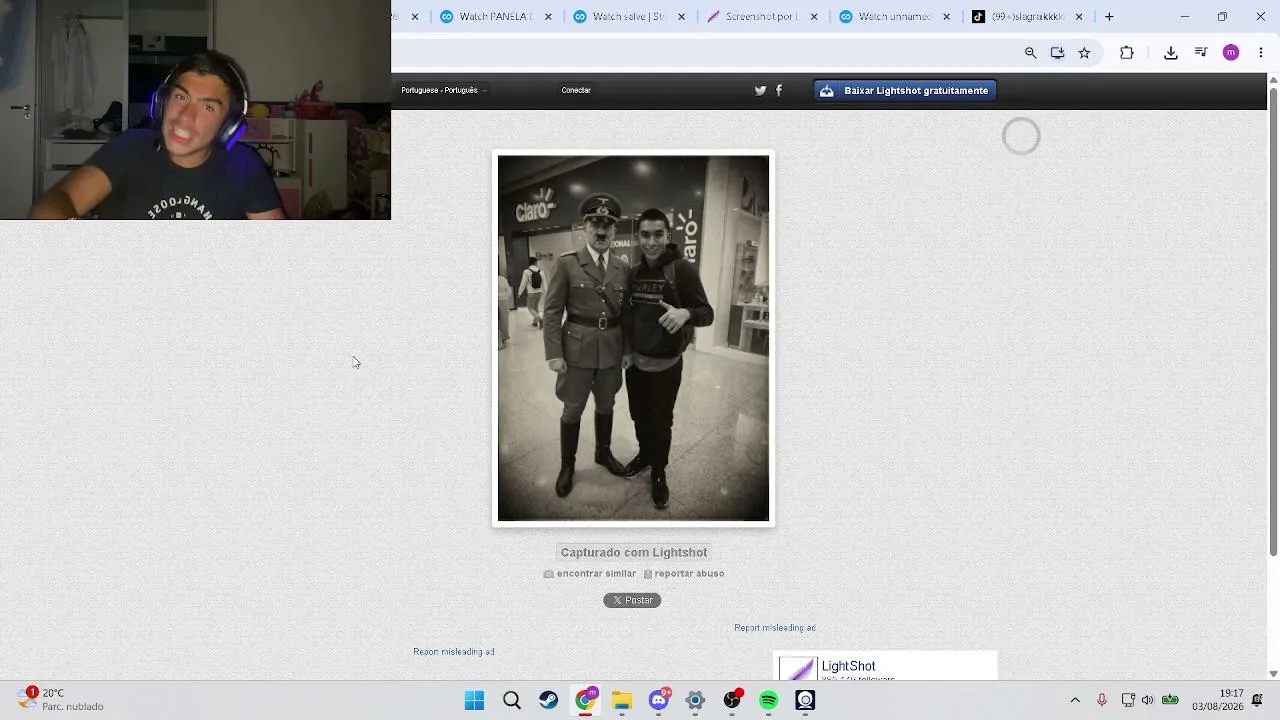Viewport: 1280px width, 720px height.
Task: Click the Report misleading ad link above the LightShot box
Action: click(775, 628)
